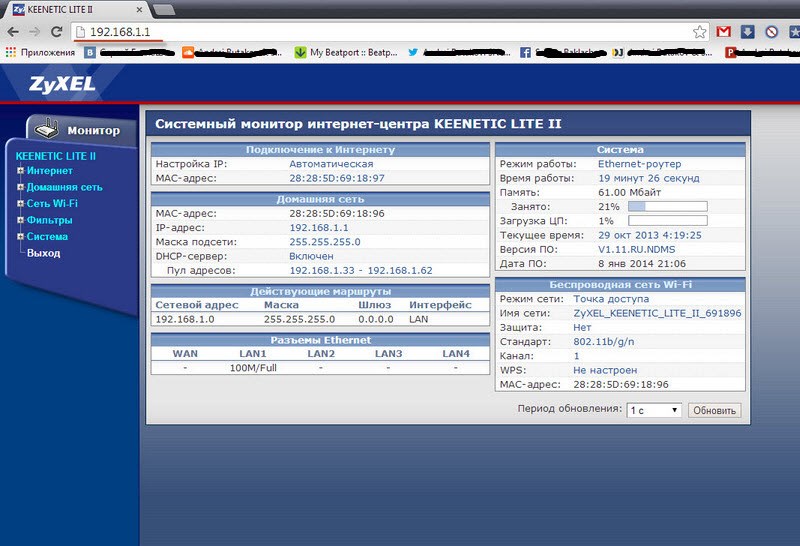Image resolution: width=800 pixels, height=546 pixels.
Task: Open the Gmail extension icon
Action: [x=723, y=32]
